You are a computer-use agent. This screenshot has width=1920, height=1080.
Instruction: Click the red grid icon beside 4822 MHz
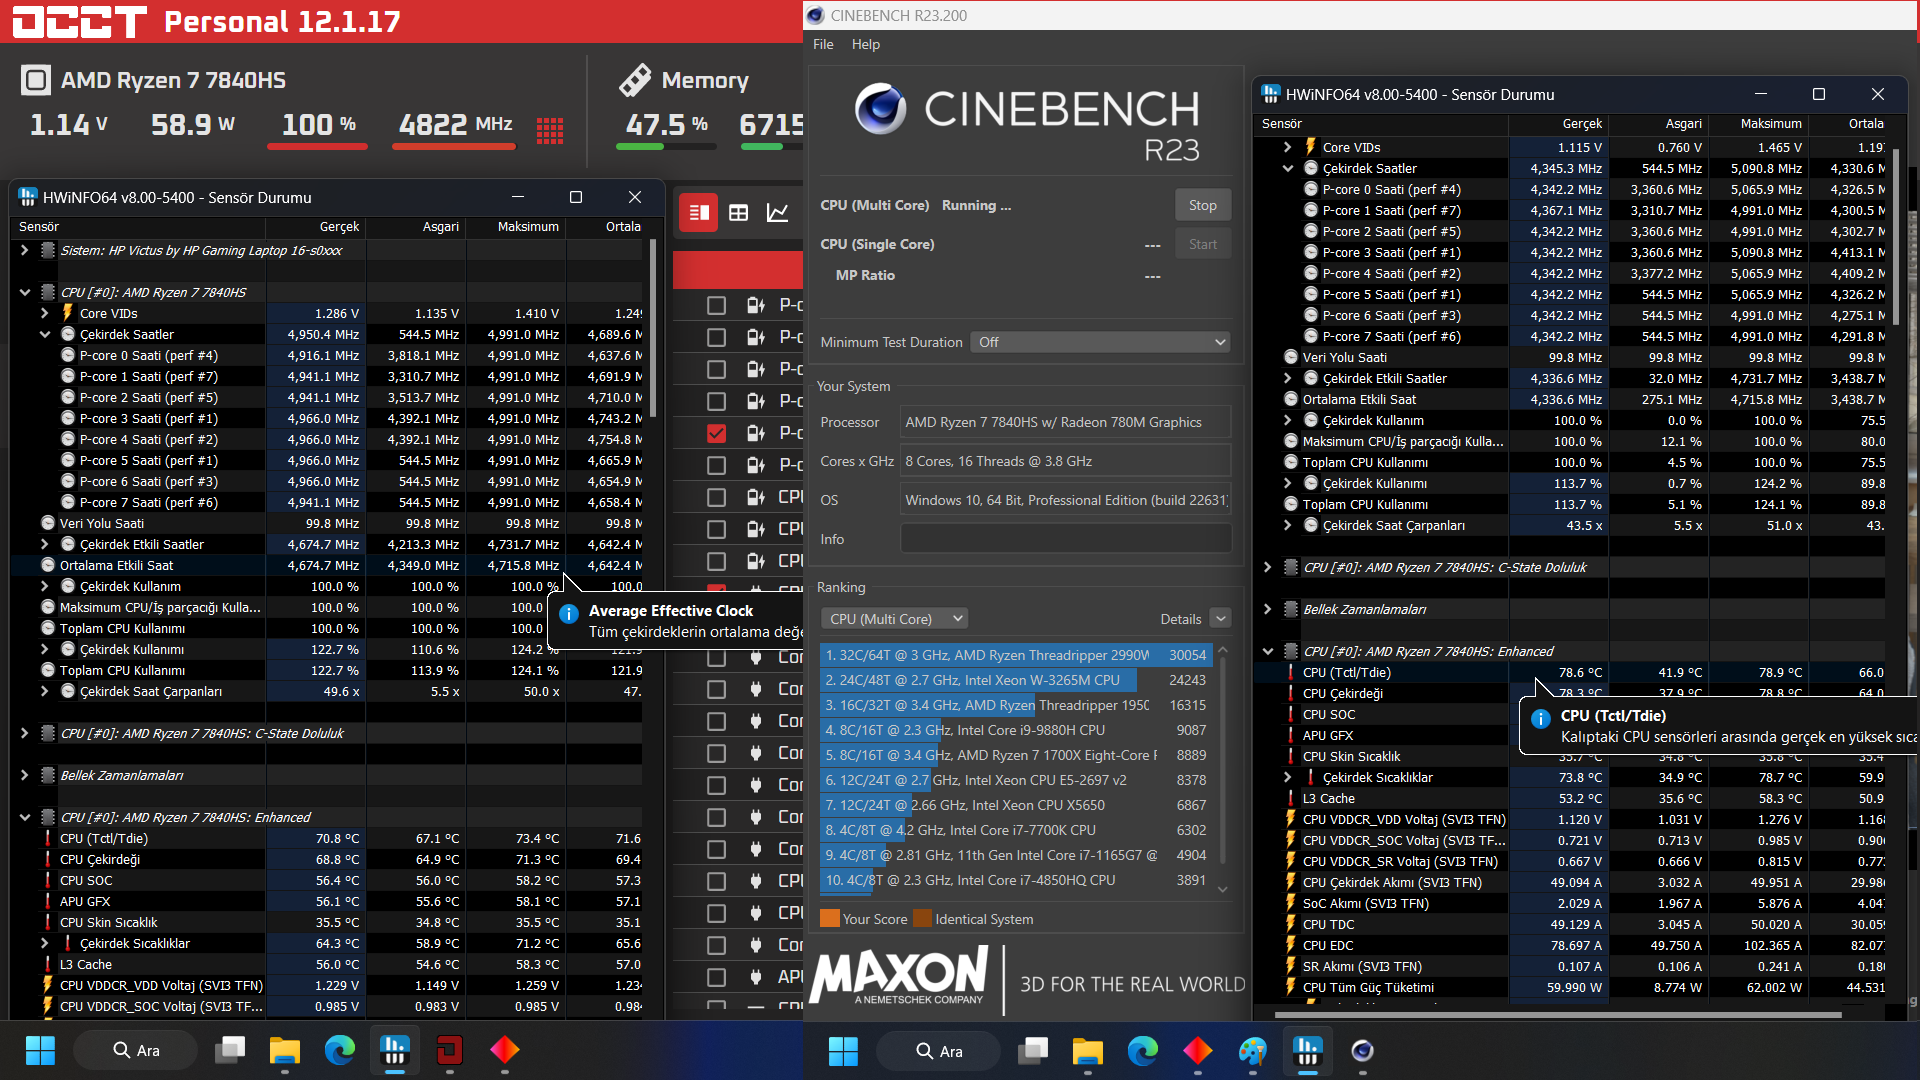[x=550, y=130]
